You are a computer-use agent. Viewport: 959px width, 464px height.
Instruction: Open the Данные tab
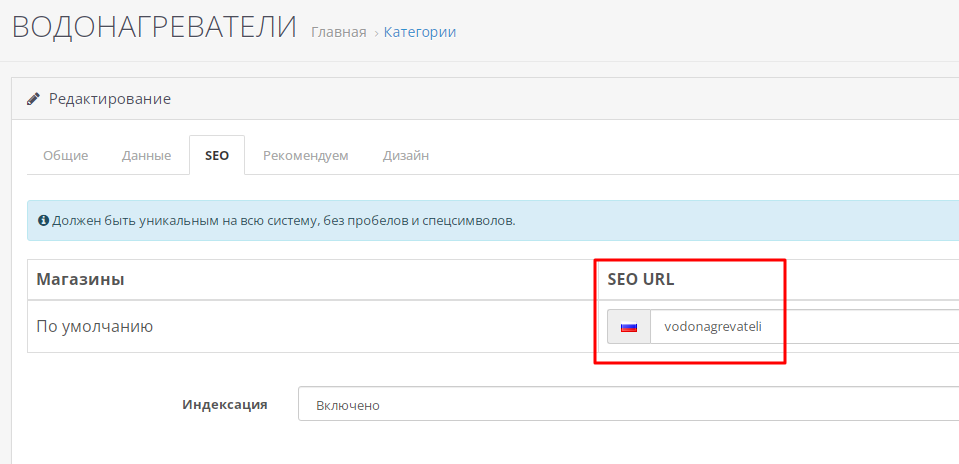click(146, 155)
